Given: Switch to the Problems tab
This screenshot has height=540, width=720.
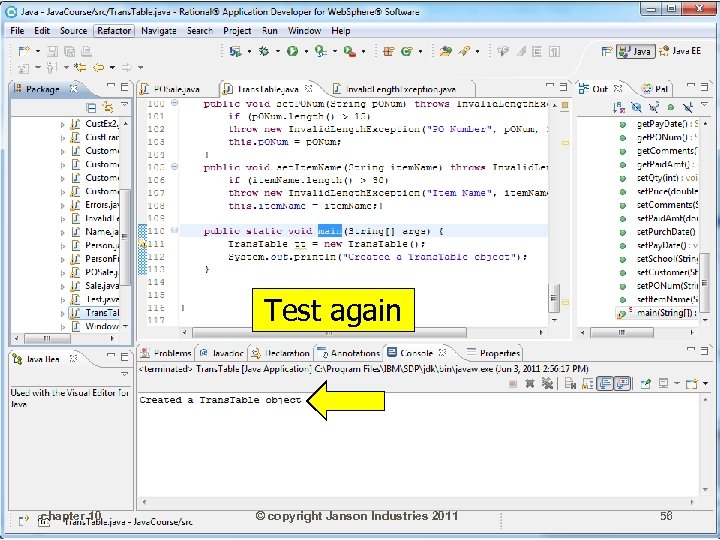Looking at the screenshot, I should click(167, 353).
